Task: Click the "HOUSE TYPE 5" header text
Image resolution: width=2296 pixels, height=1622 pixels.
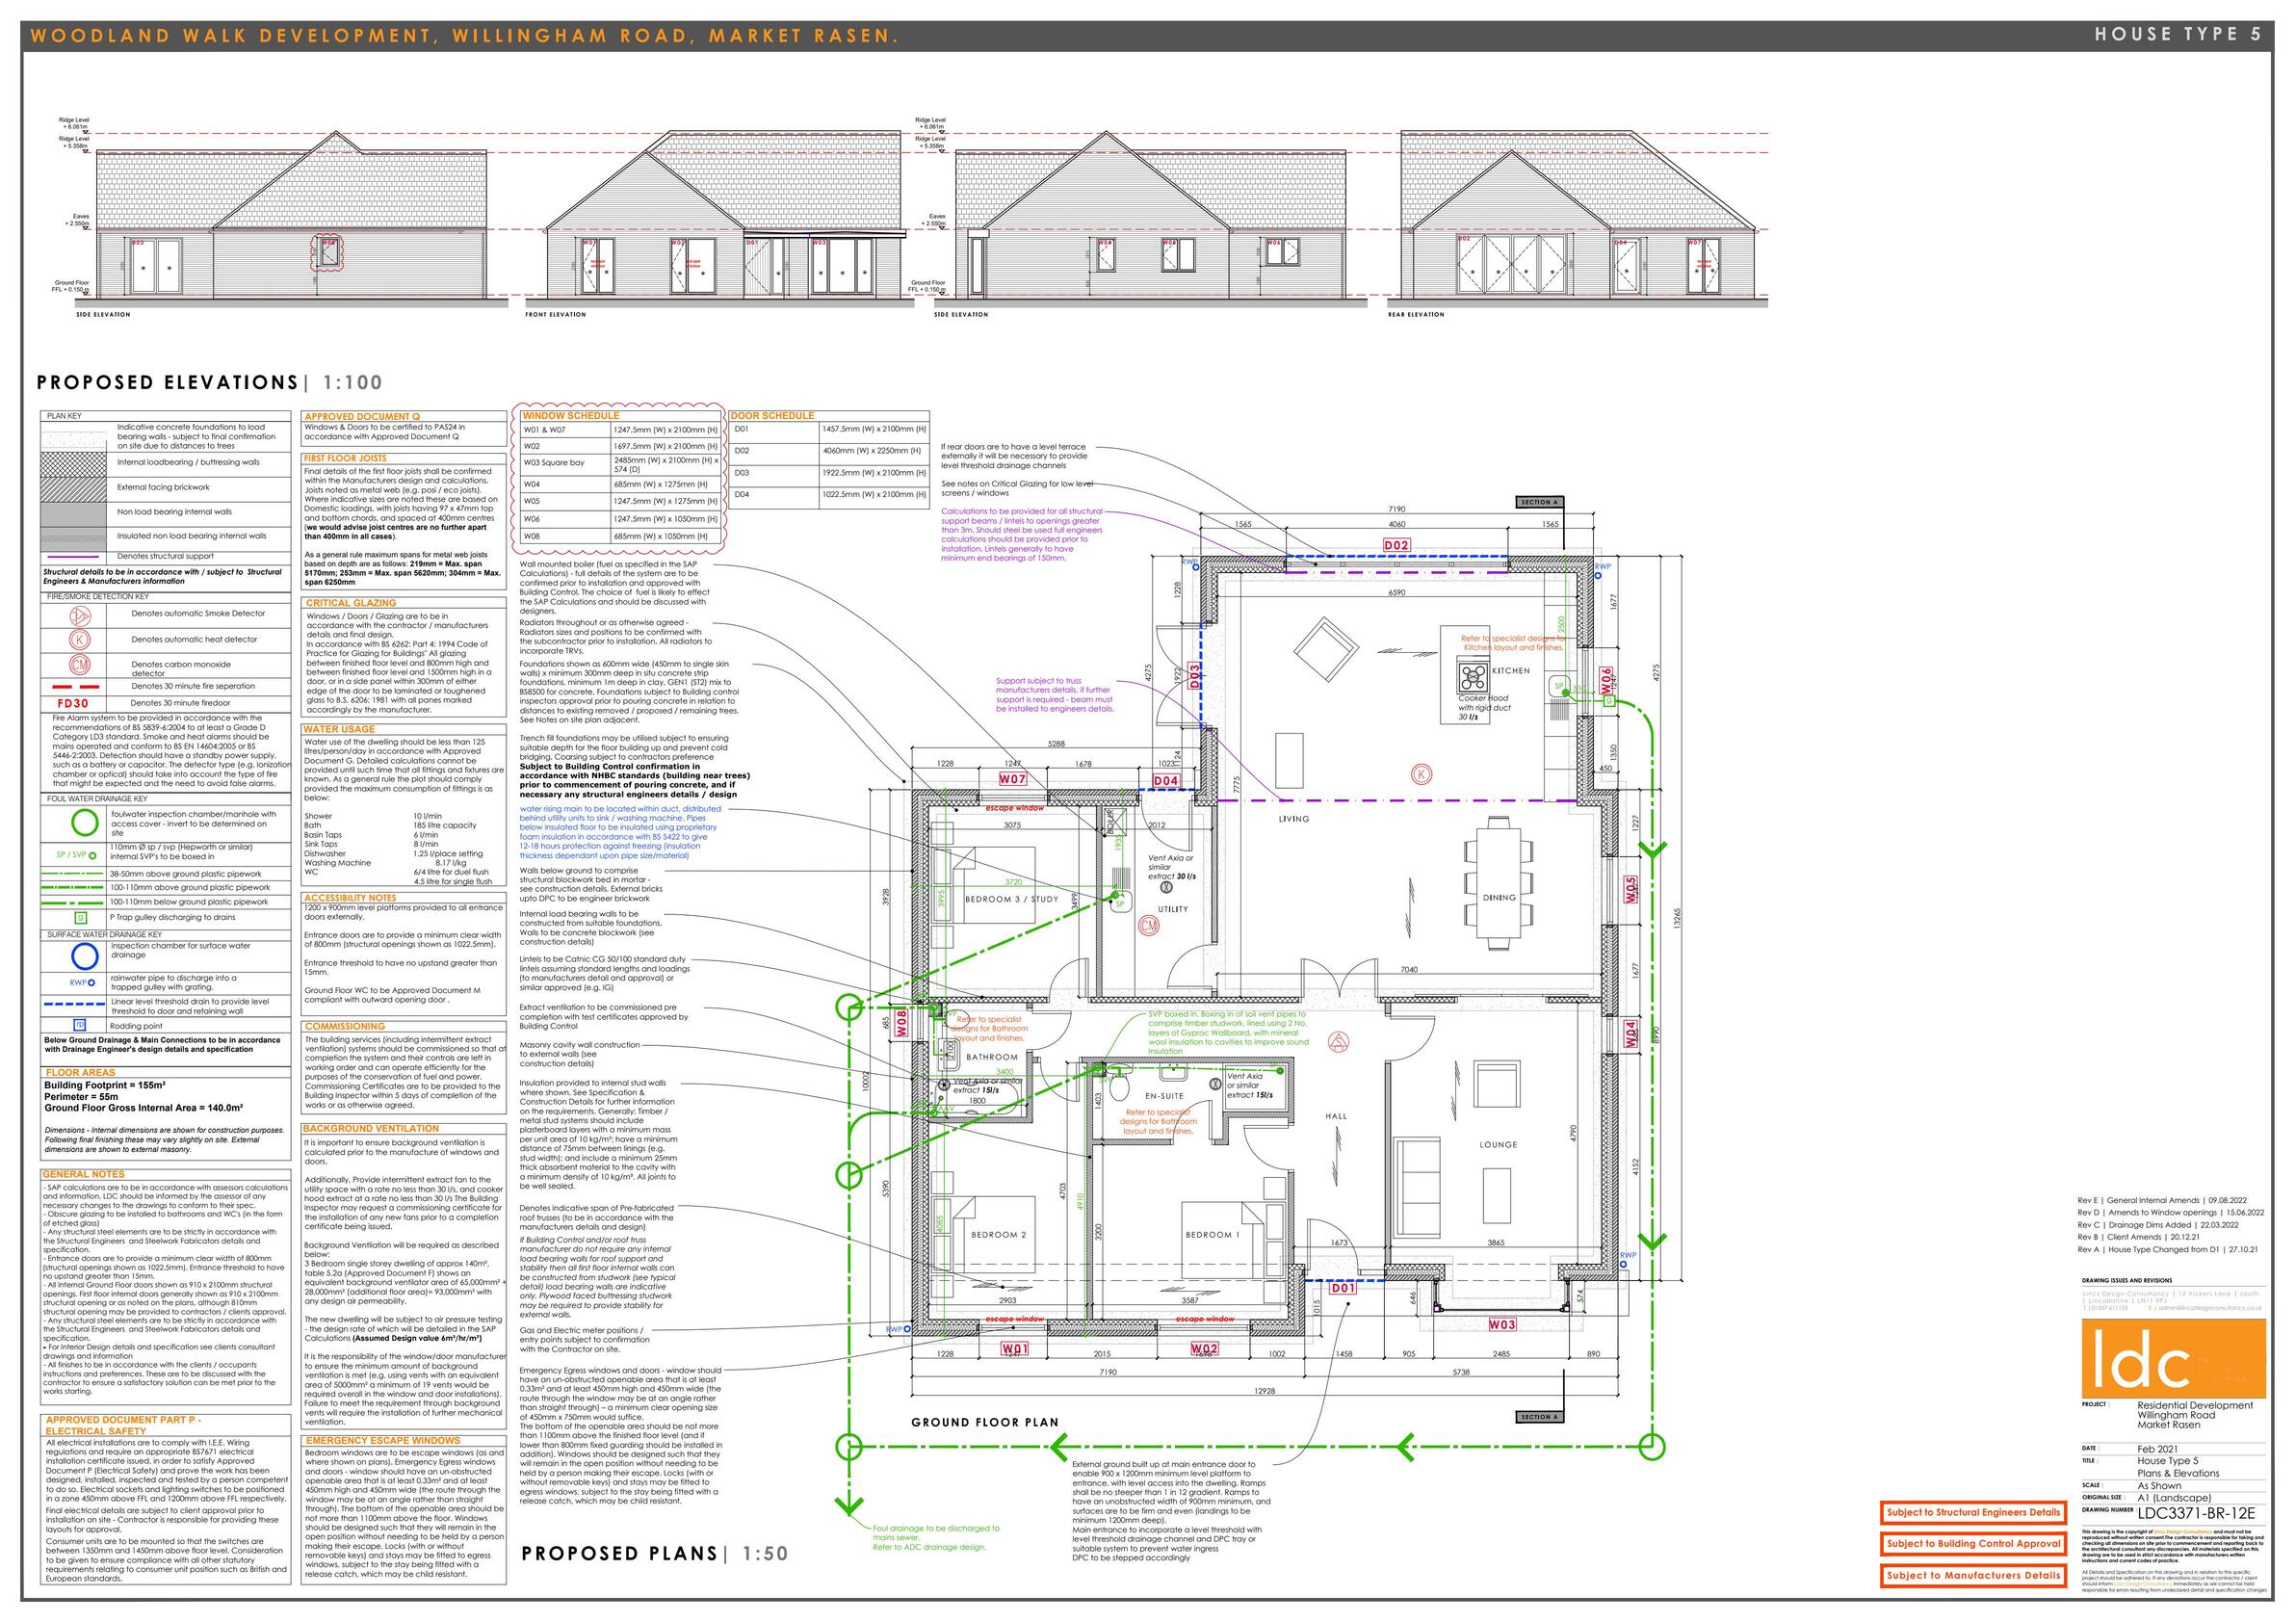Action: [2177, 34]
